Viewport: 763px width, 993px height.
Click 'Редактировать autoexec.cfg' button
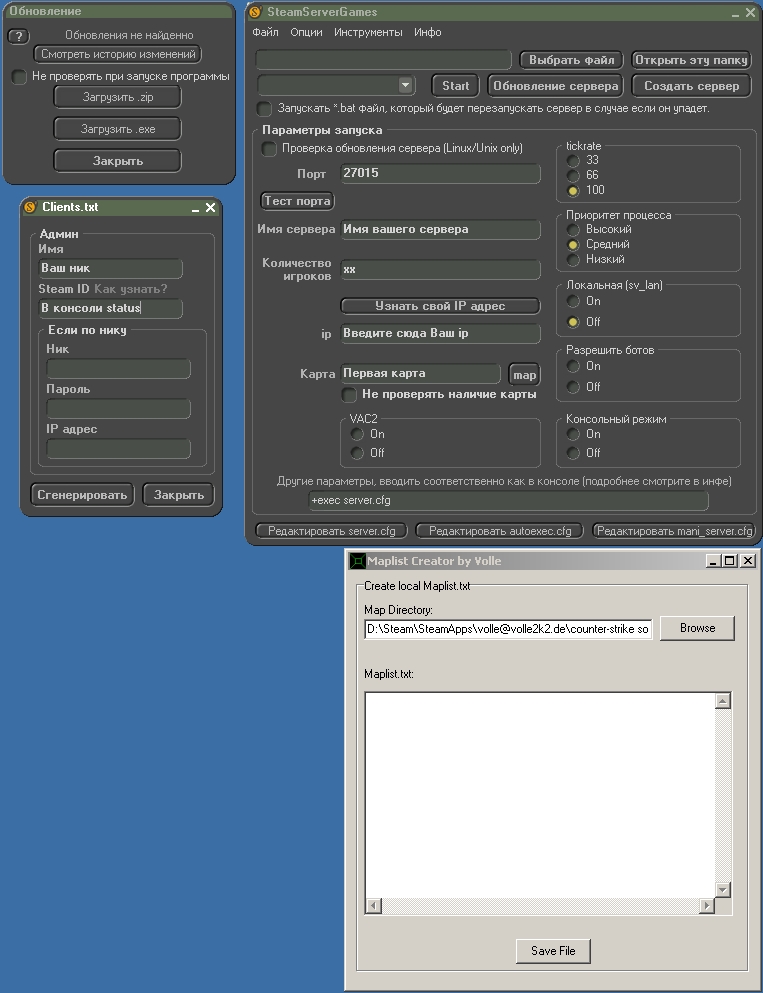pyautogui.click(x=500, y=531)
